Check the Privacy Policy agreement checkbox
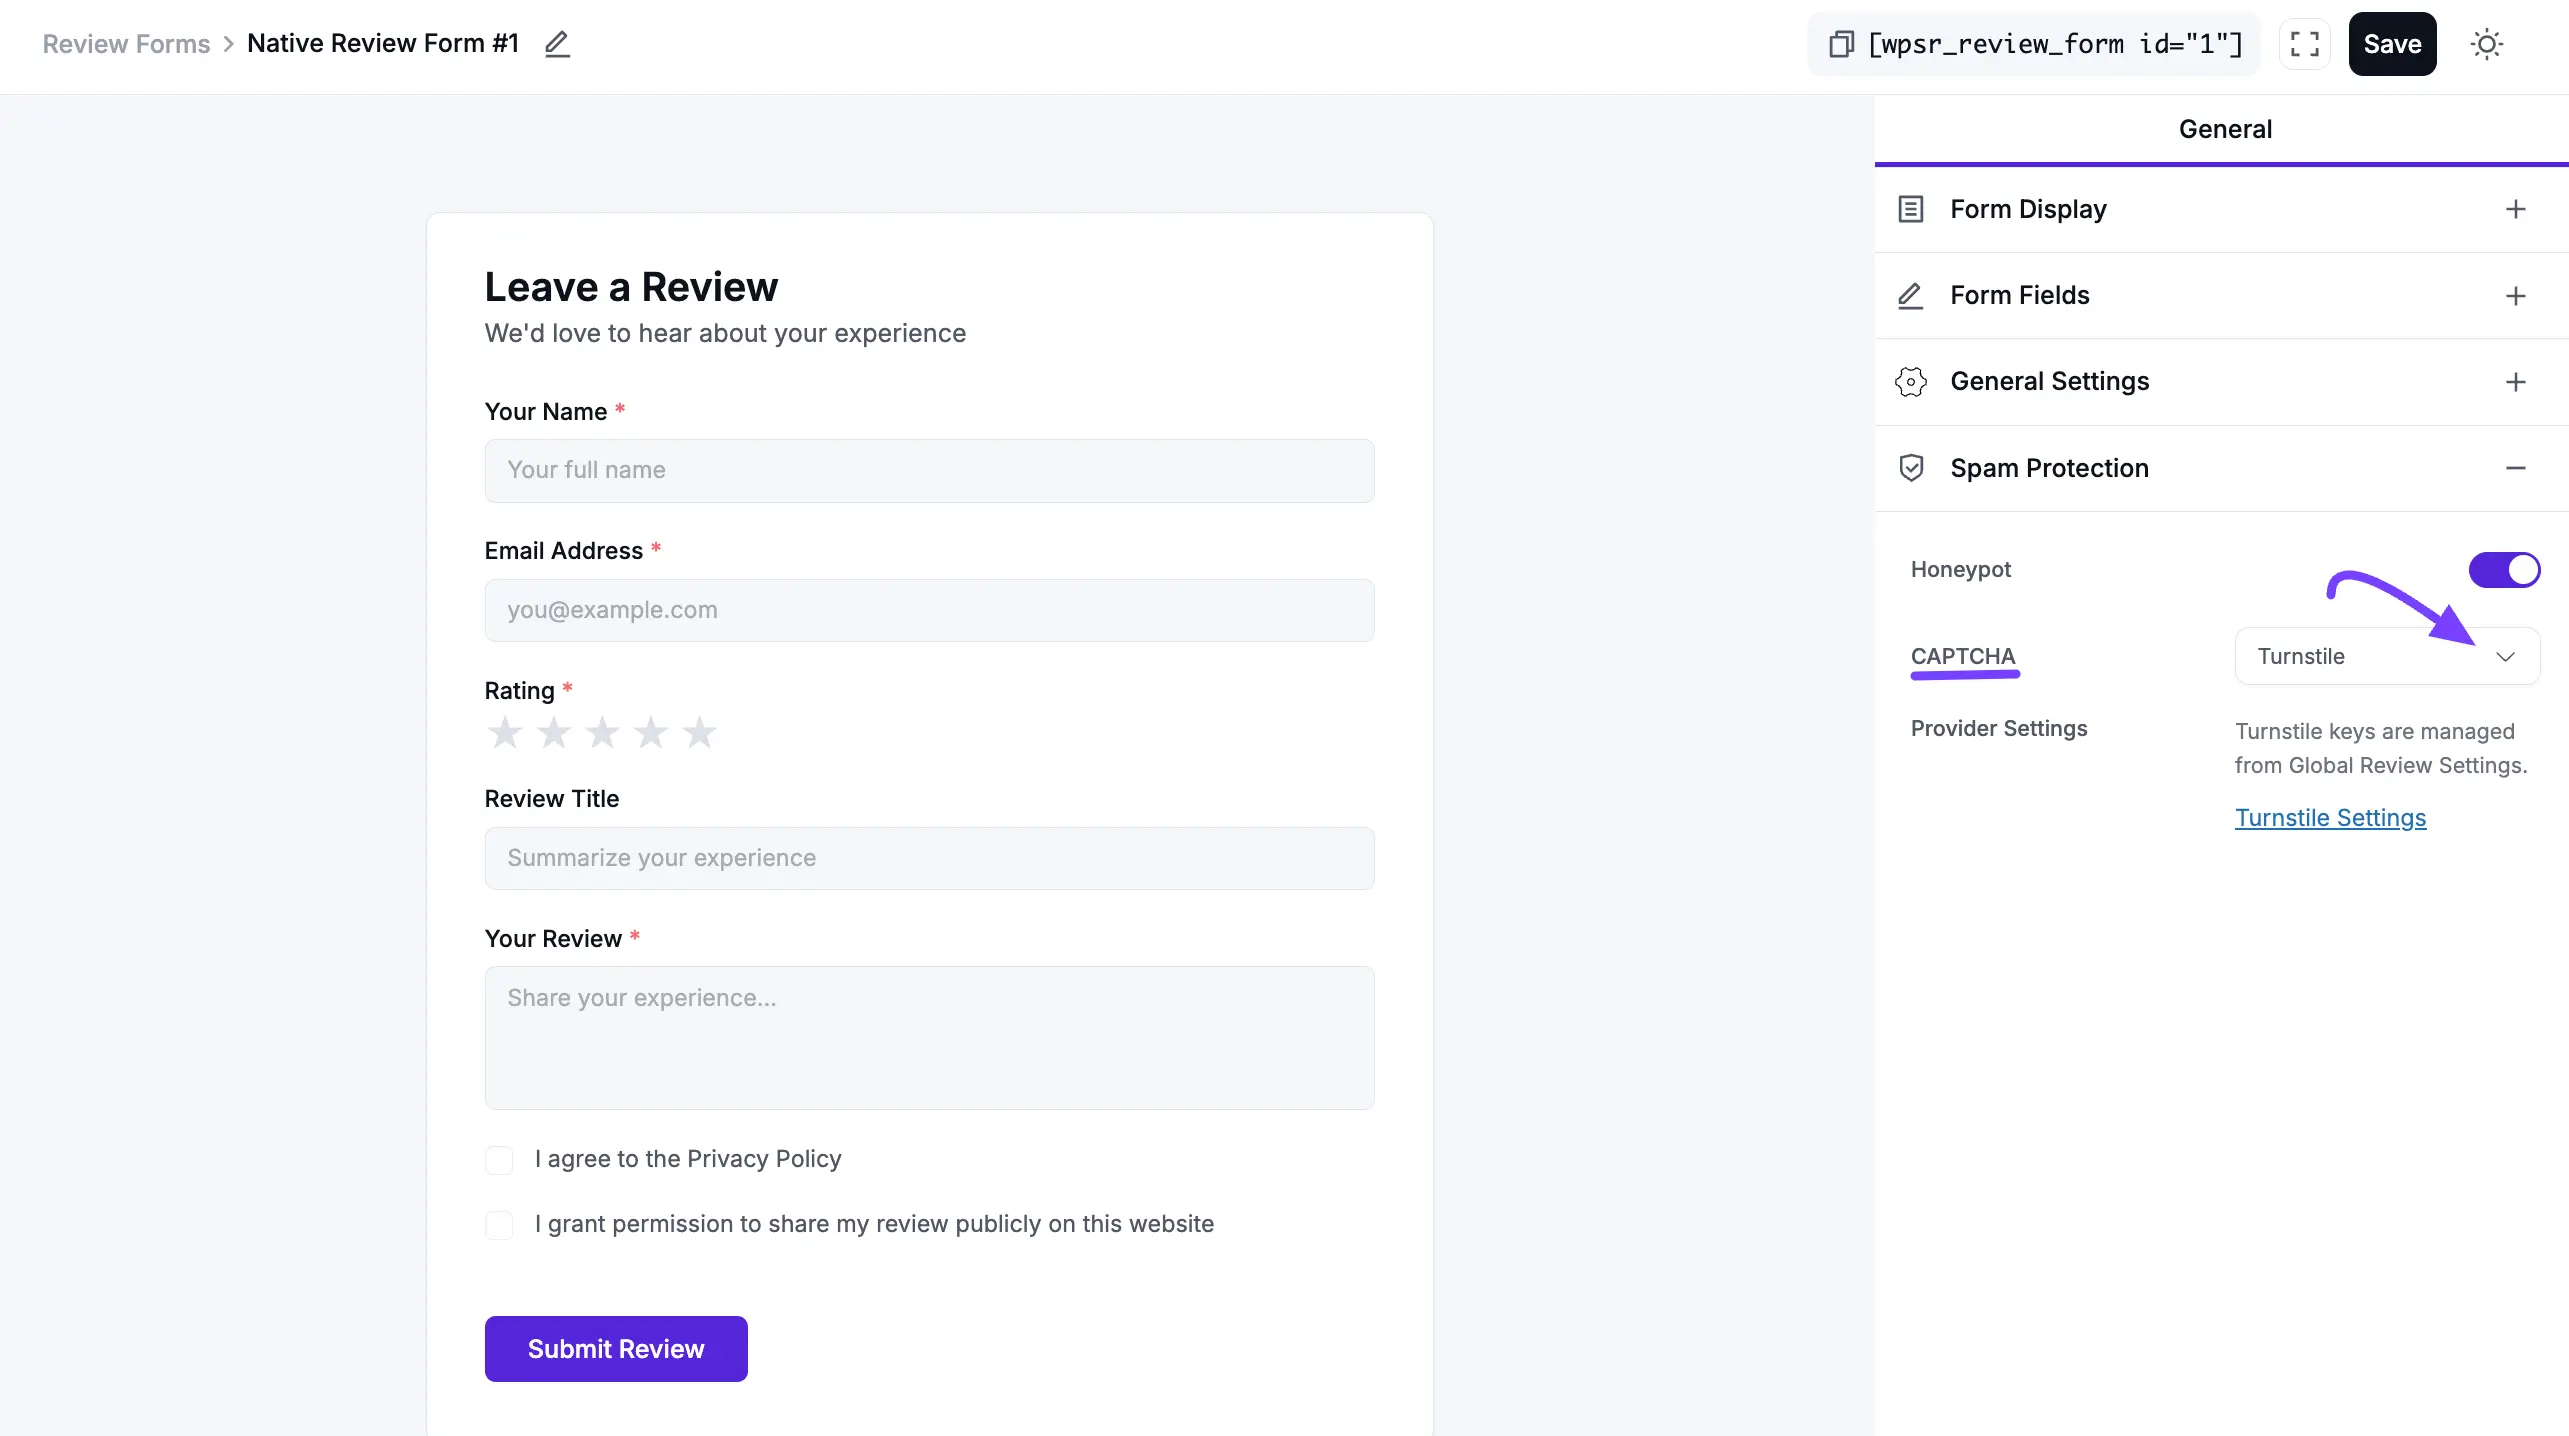The image size is (2569, 1436). pos(499,1159)
